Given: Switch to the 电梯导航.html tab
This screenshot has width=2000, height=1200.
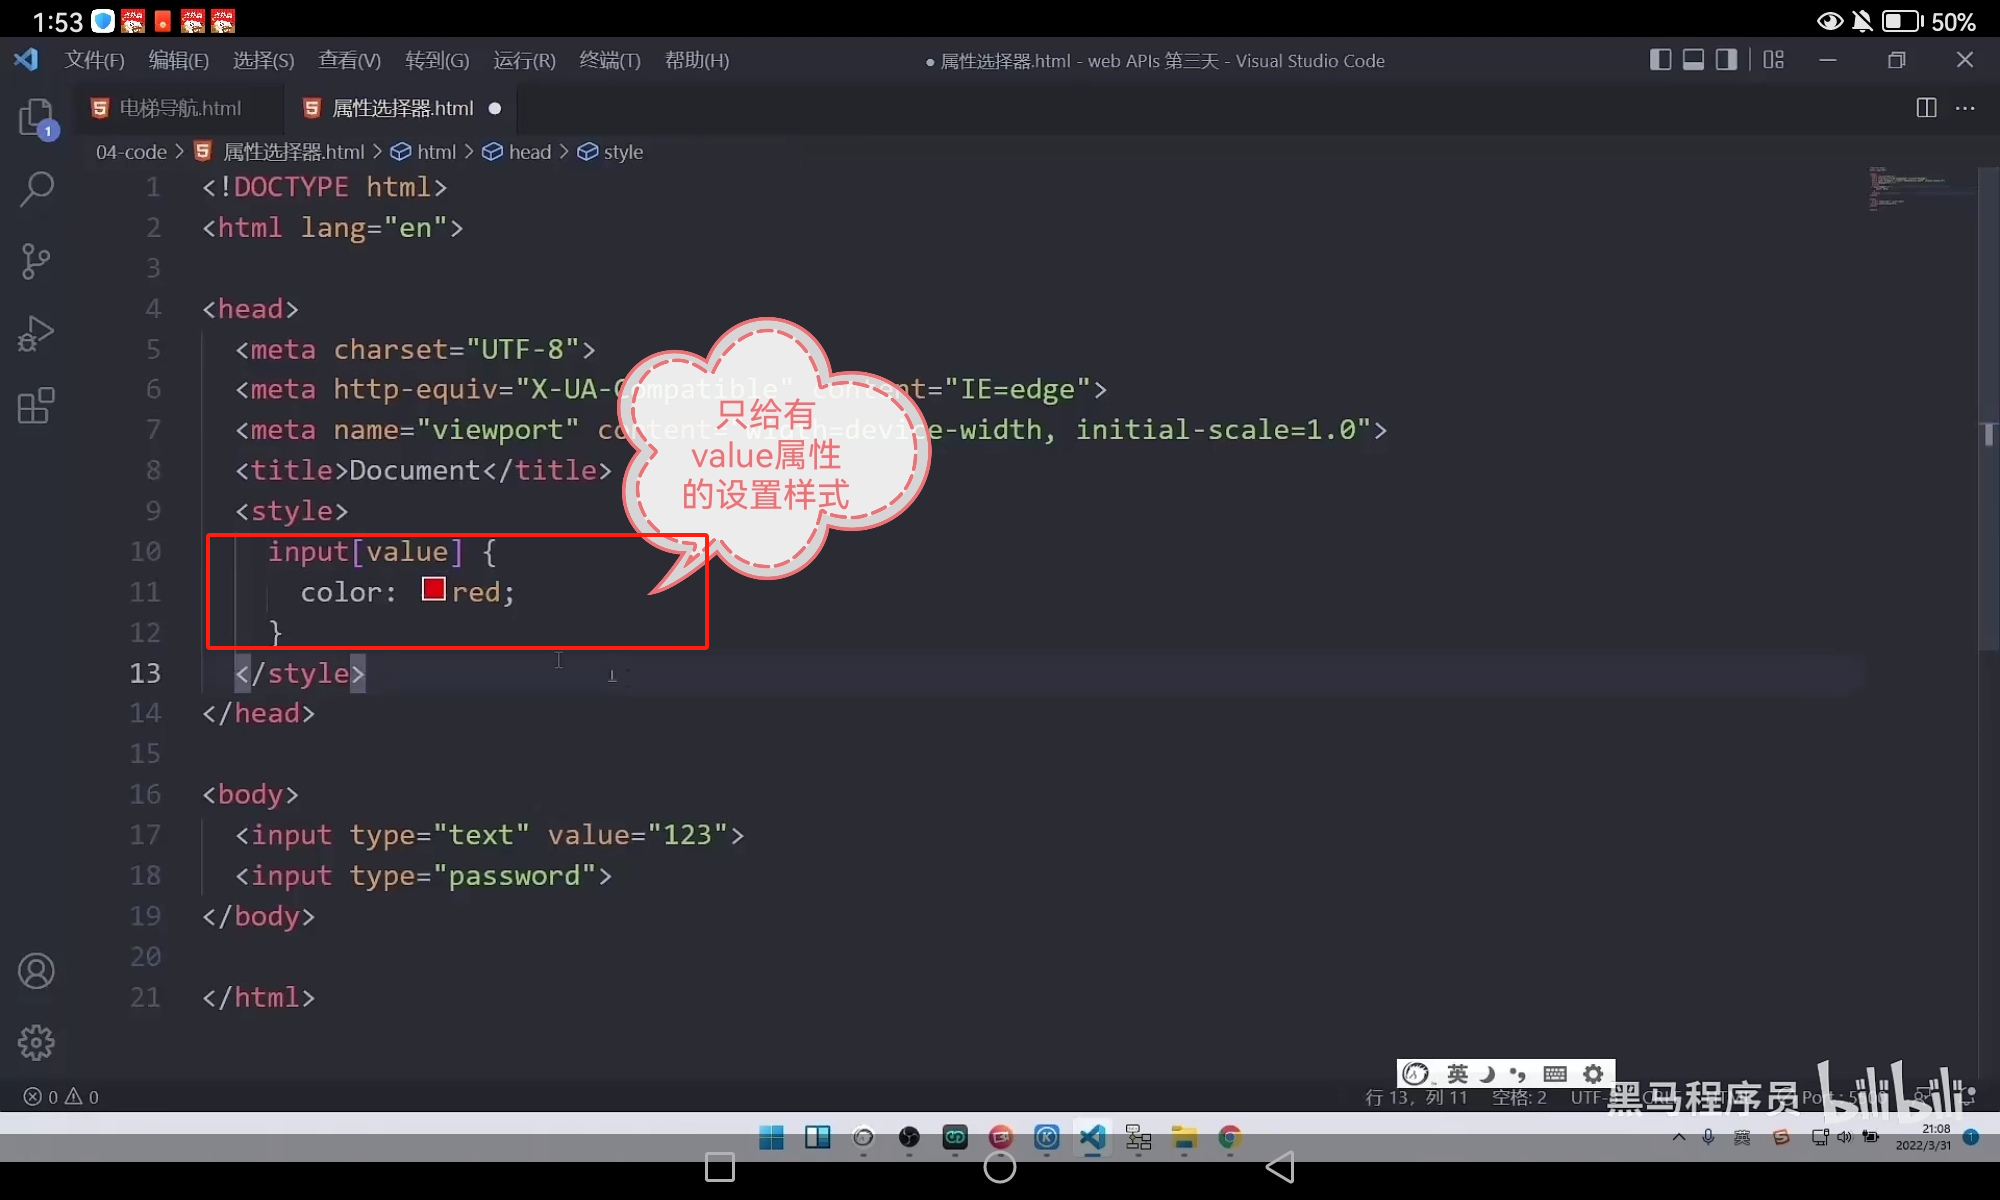Looking at the screenshot, I should (x=180, y=108).
